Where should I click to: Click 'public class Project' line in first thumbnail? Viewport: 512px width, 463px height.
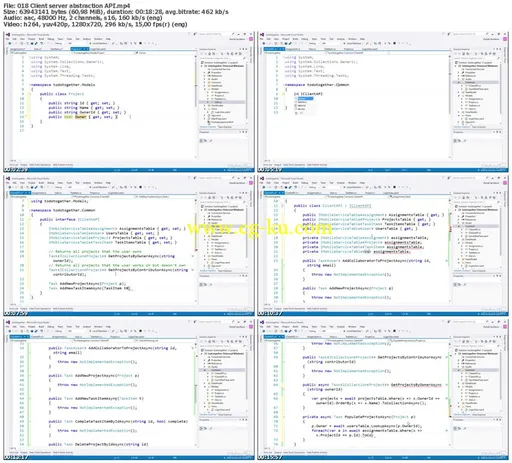(x=62, y=94)
